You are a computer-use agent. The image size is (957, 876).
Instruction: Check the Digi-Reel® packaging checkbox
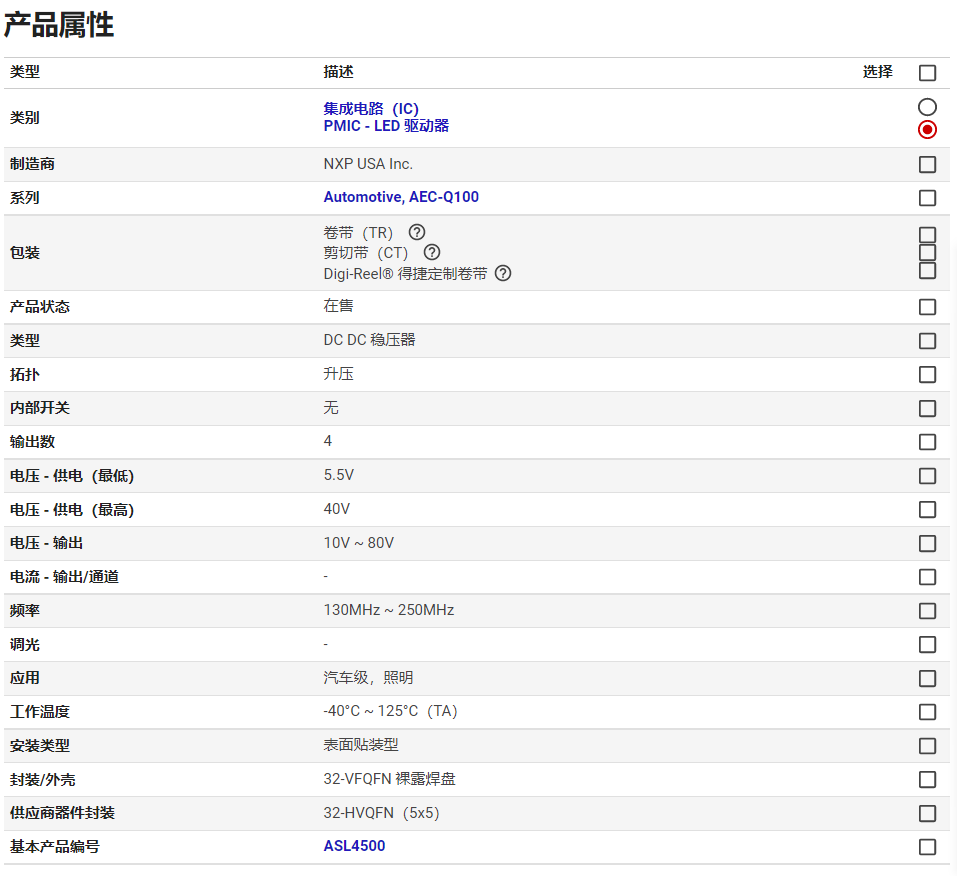click(x=927, y=270)
